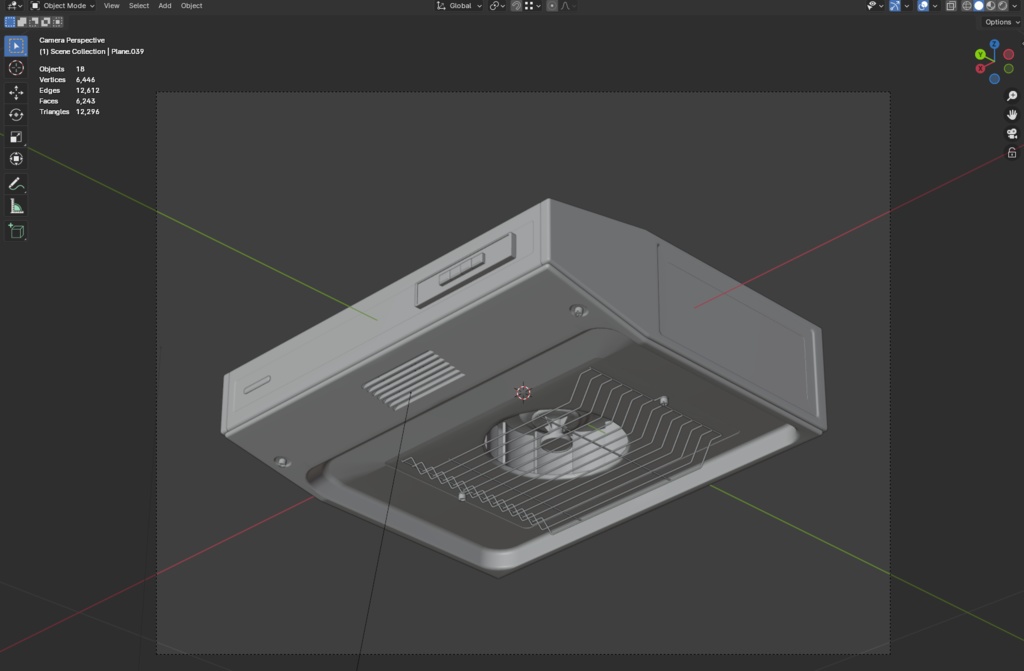Open the Object menu
Image resolution: width=1024 pixels, height=671 pixels.
[x=191, y=6]
